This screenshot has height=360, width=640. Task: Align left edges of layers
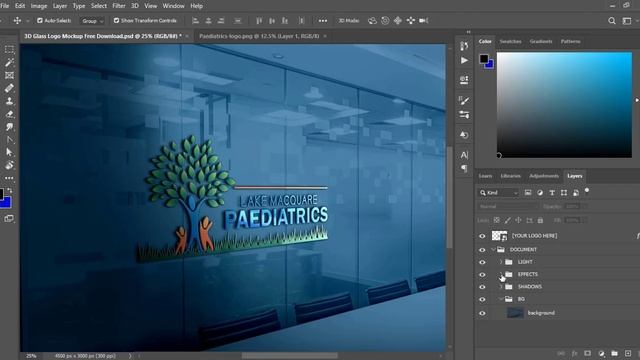[x=196, y=20]
